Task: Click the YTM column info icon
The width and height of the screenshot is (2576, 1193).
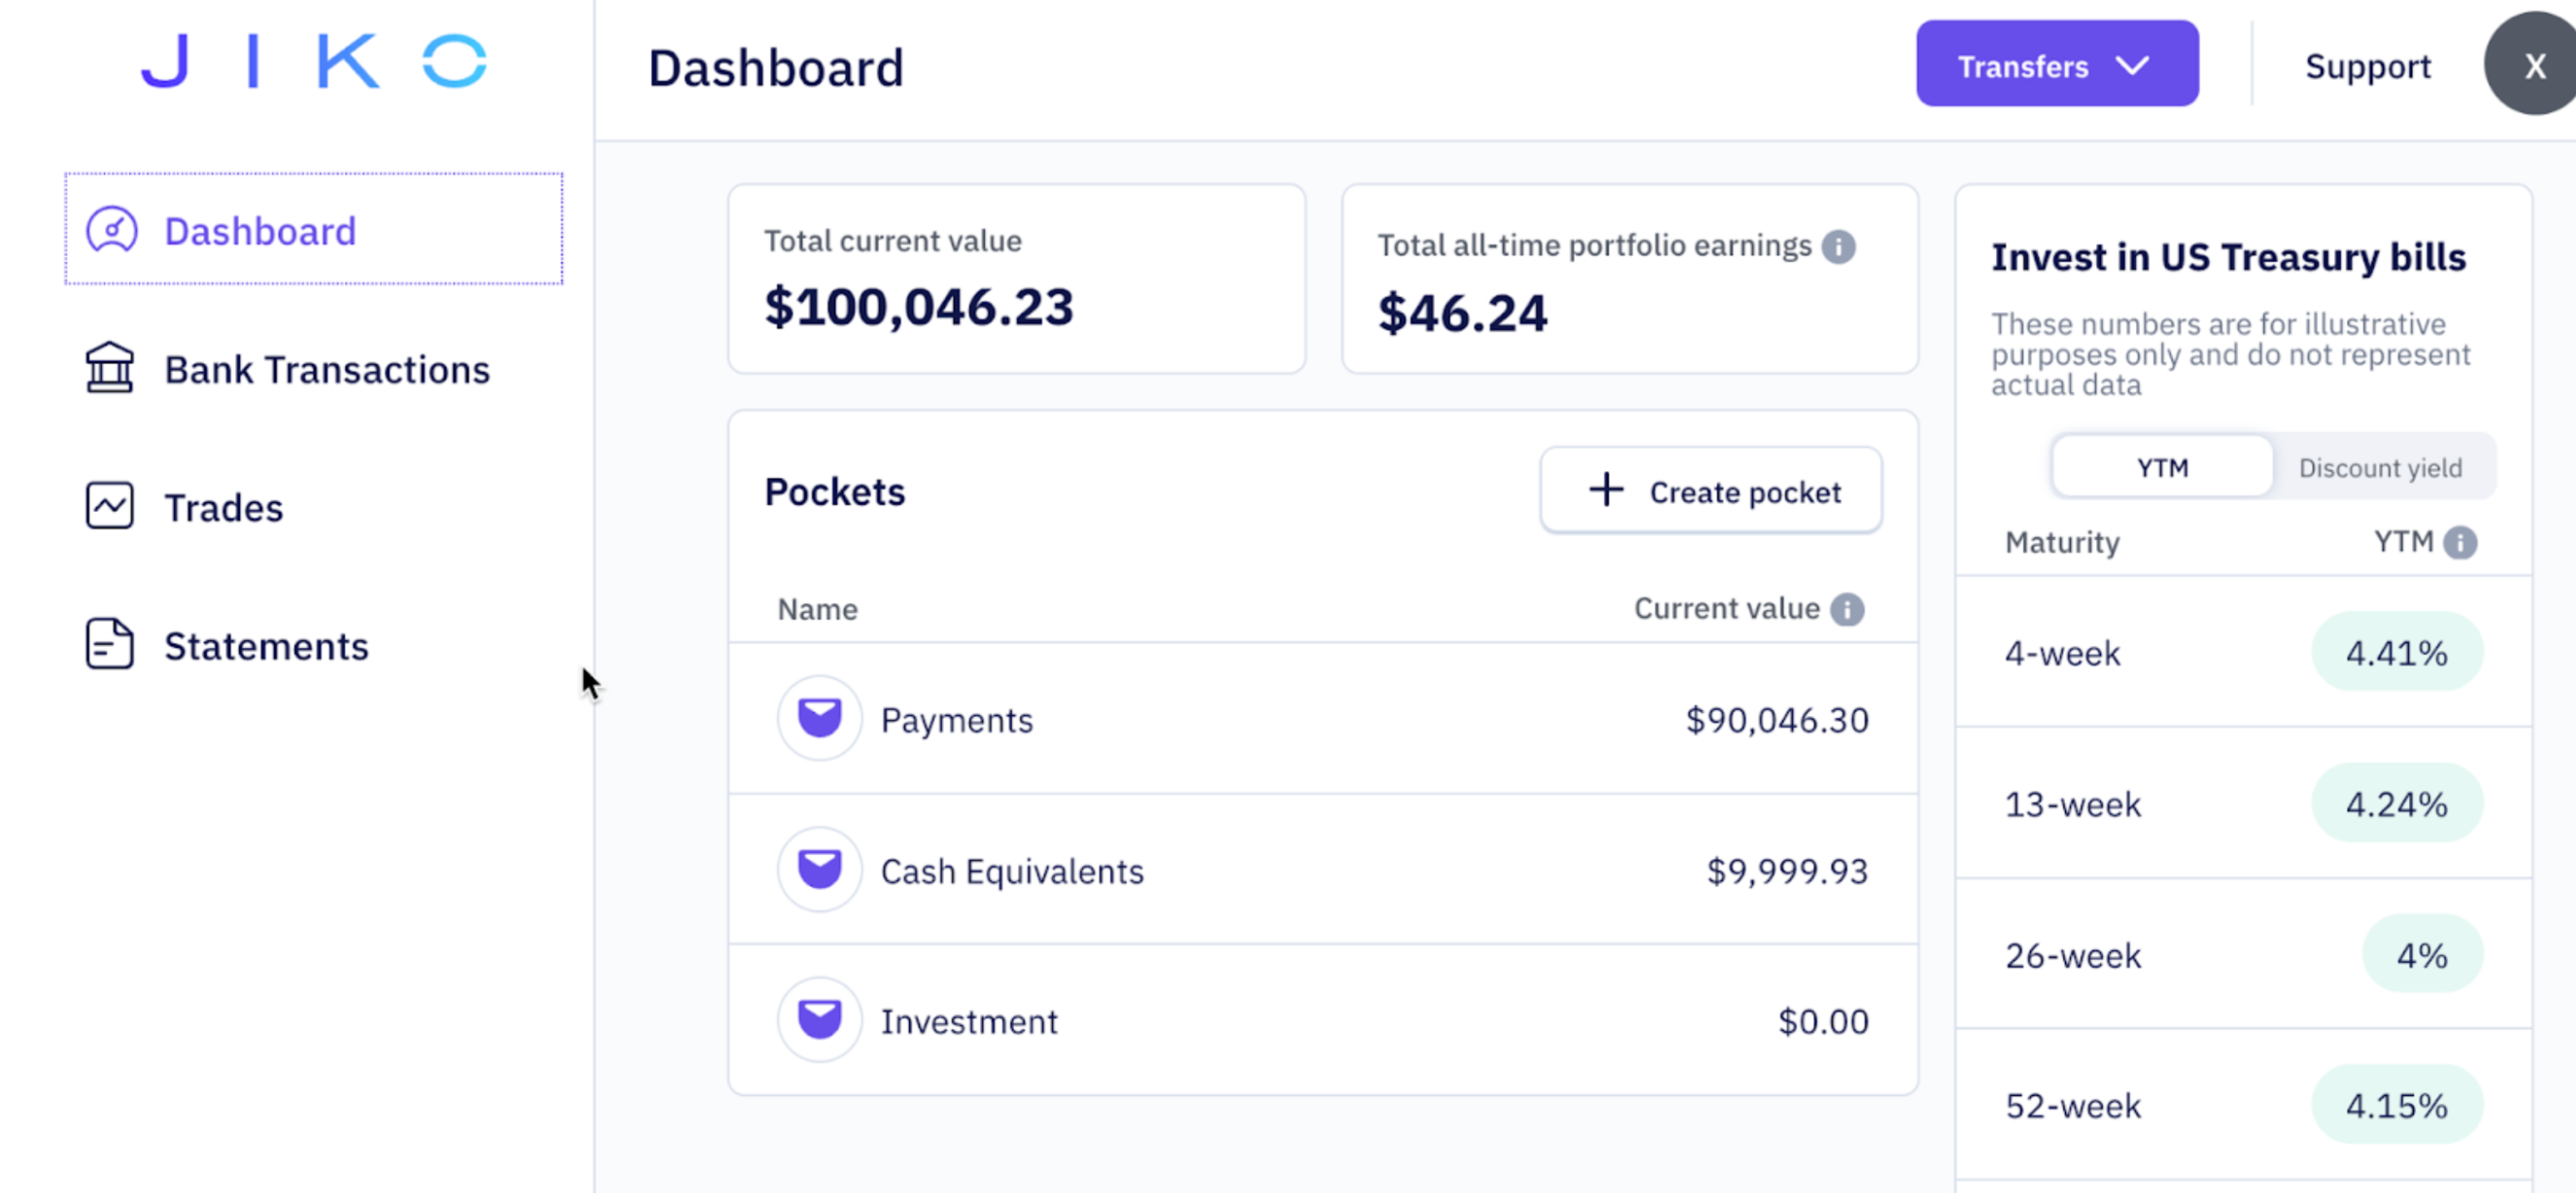Action: click(2462, 542)
